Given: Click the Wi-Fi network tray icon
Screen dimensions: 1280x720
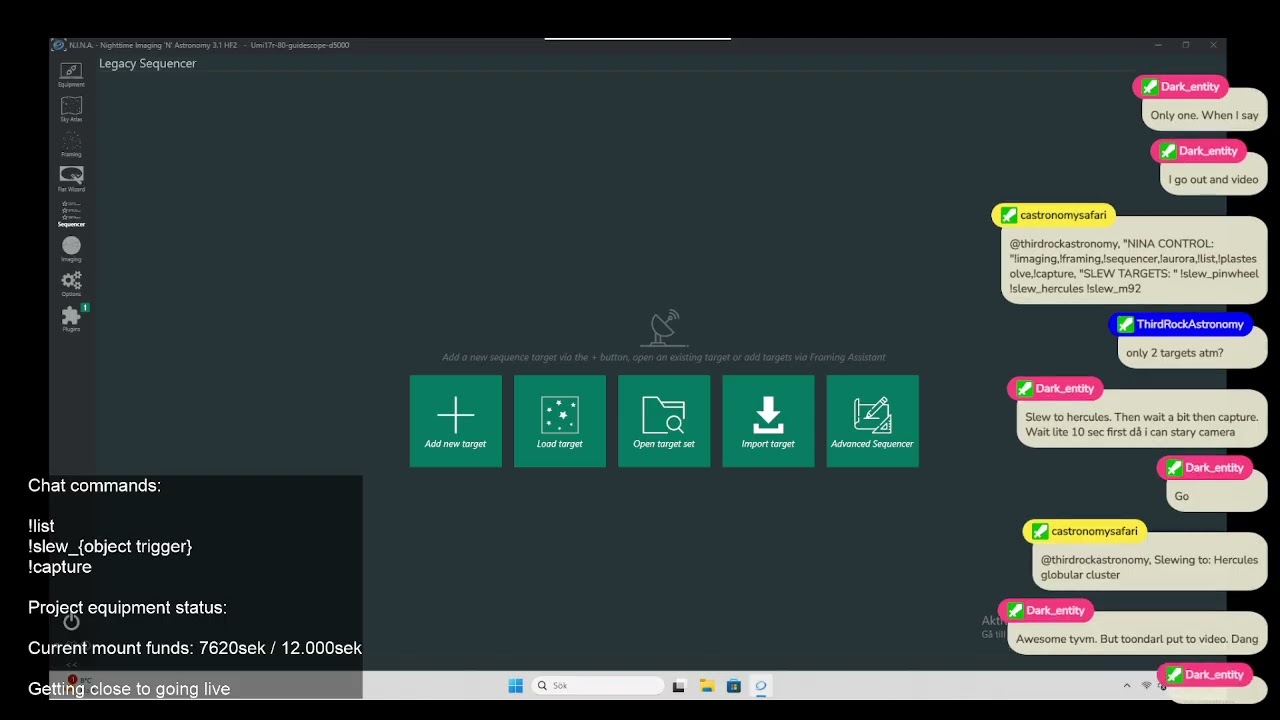Looking at the screenshot, I should (x=1146, y=686).
